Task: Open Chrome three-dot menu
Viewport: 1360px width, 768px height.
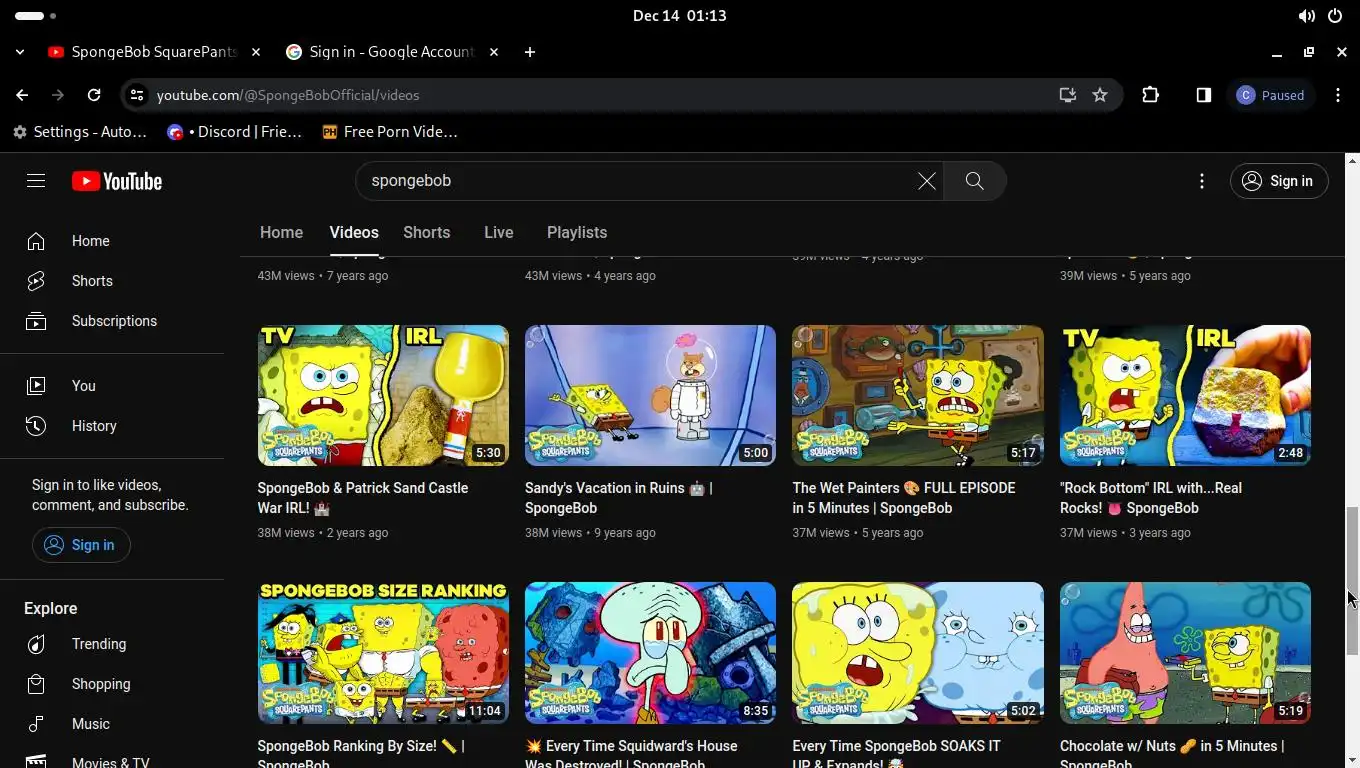Action: click(x=1338, y=95)
